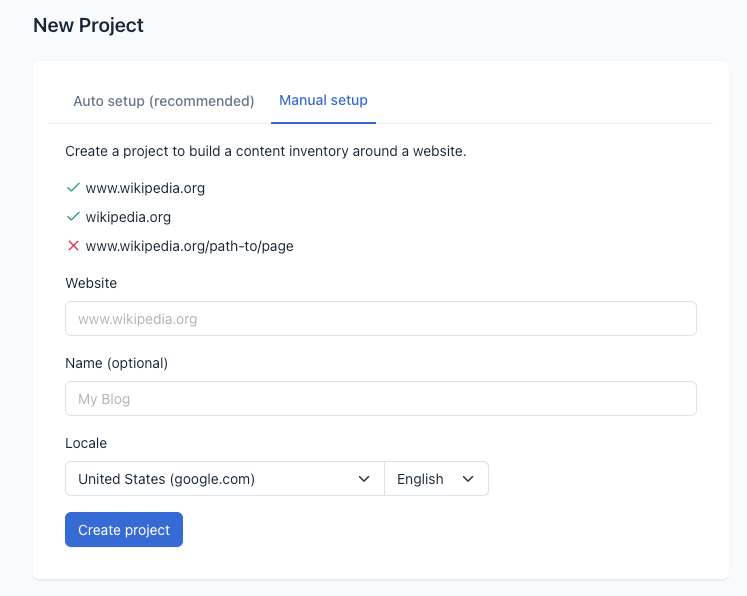Click the Name (optional) label
Screen dimensions: 747x596
coord(116,363)
